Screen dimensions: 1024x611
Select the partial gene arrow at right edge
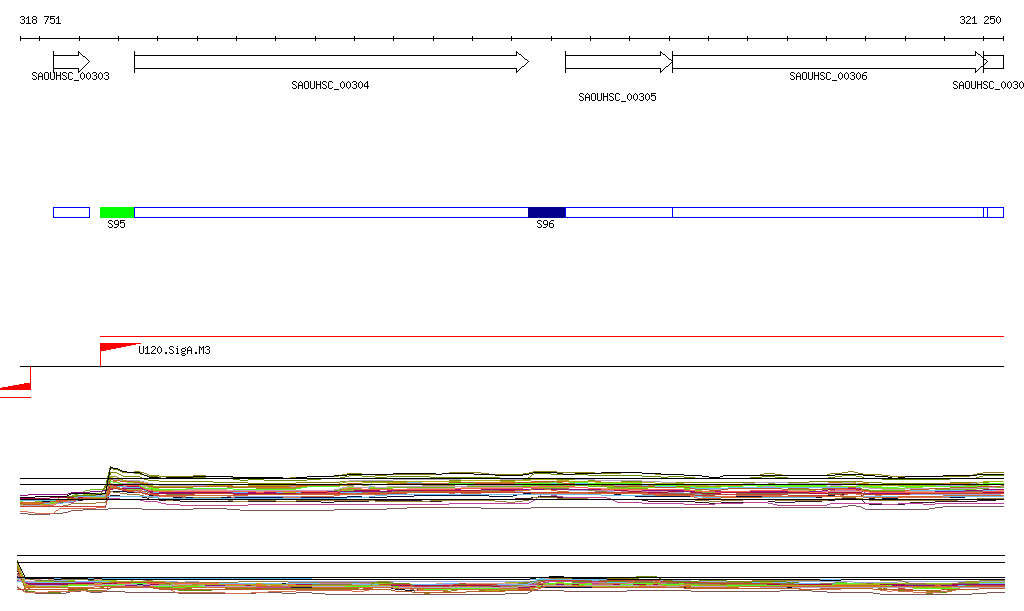coord(993,62)
